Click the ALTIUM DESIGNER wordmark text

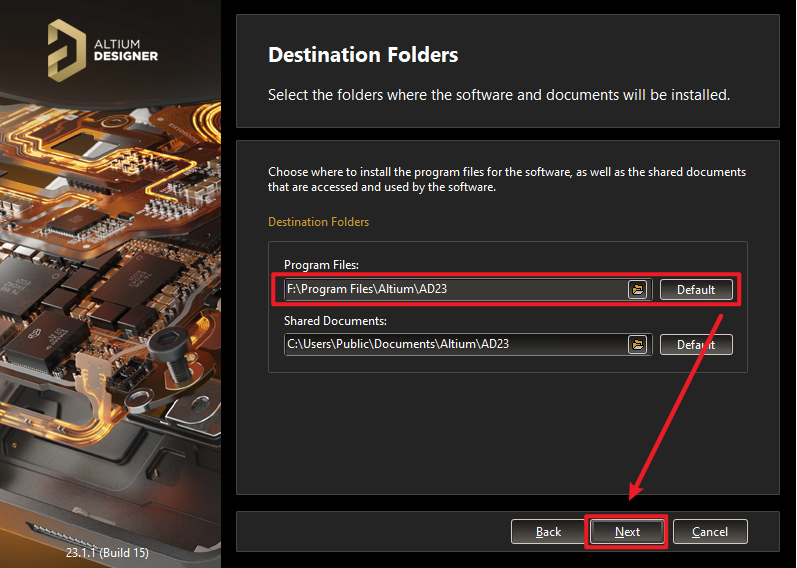point(126,49)
